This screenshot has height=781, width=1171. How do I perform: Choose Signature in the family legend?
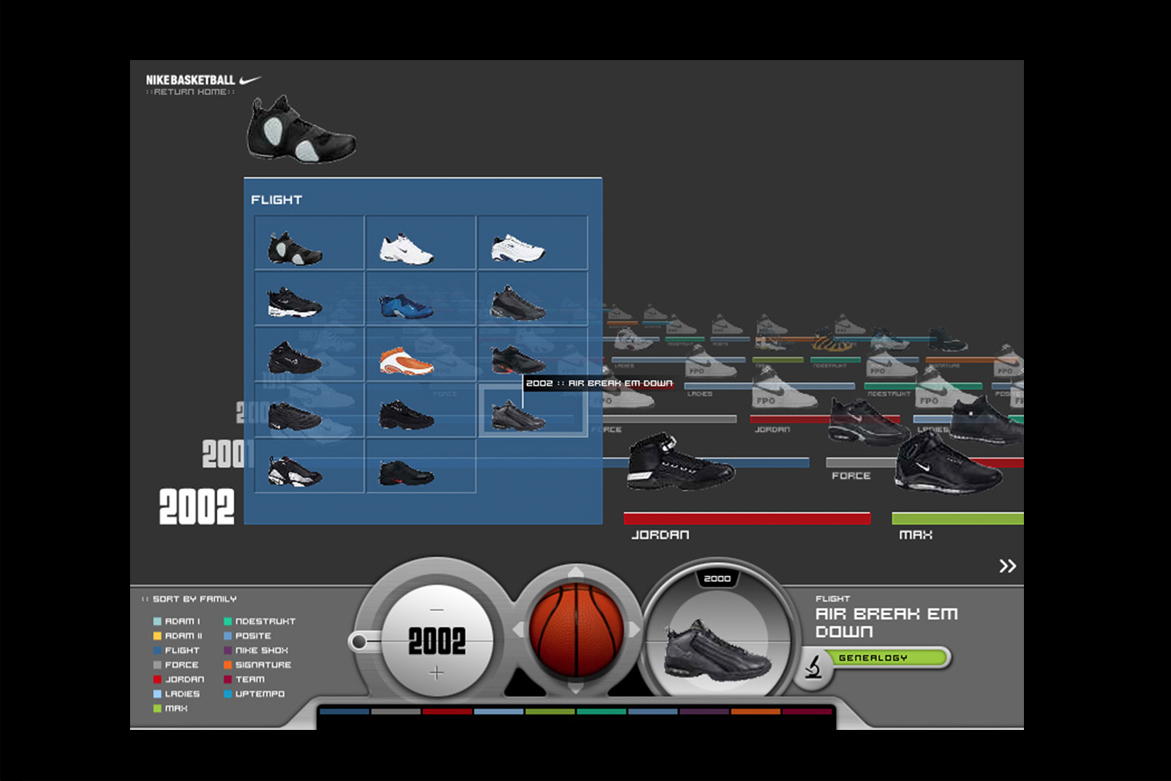coord(258,665)
